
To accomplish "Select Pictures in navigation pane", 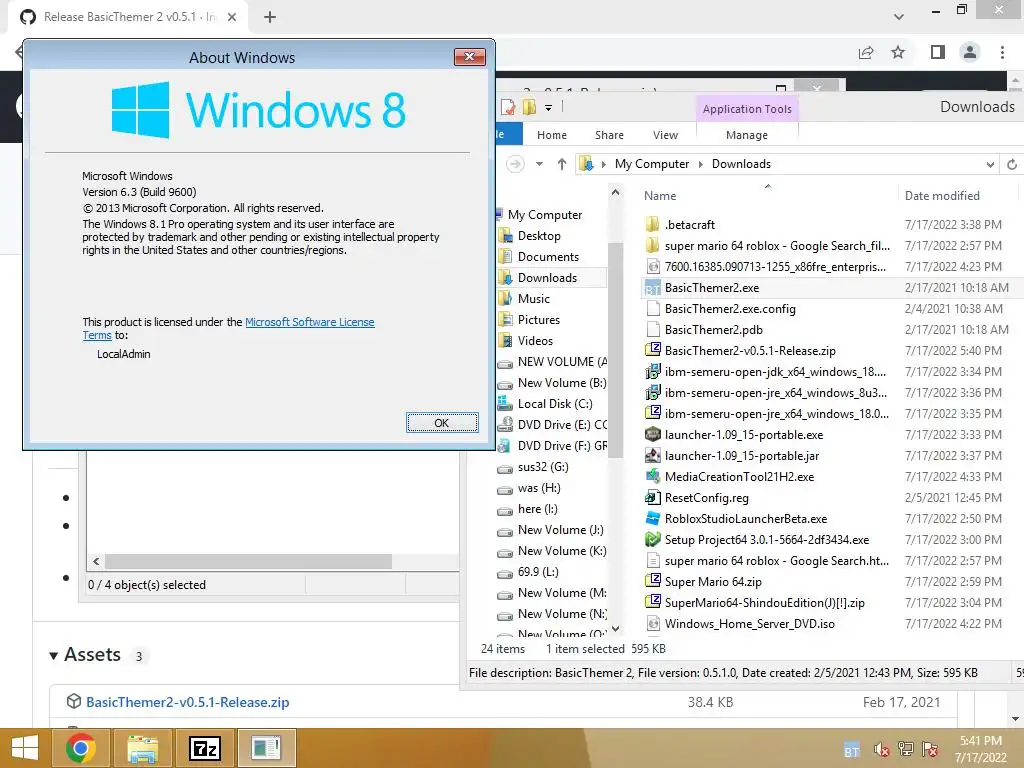I will click(x=539, y=320).
